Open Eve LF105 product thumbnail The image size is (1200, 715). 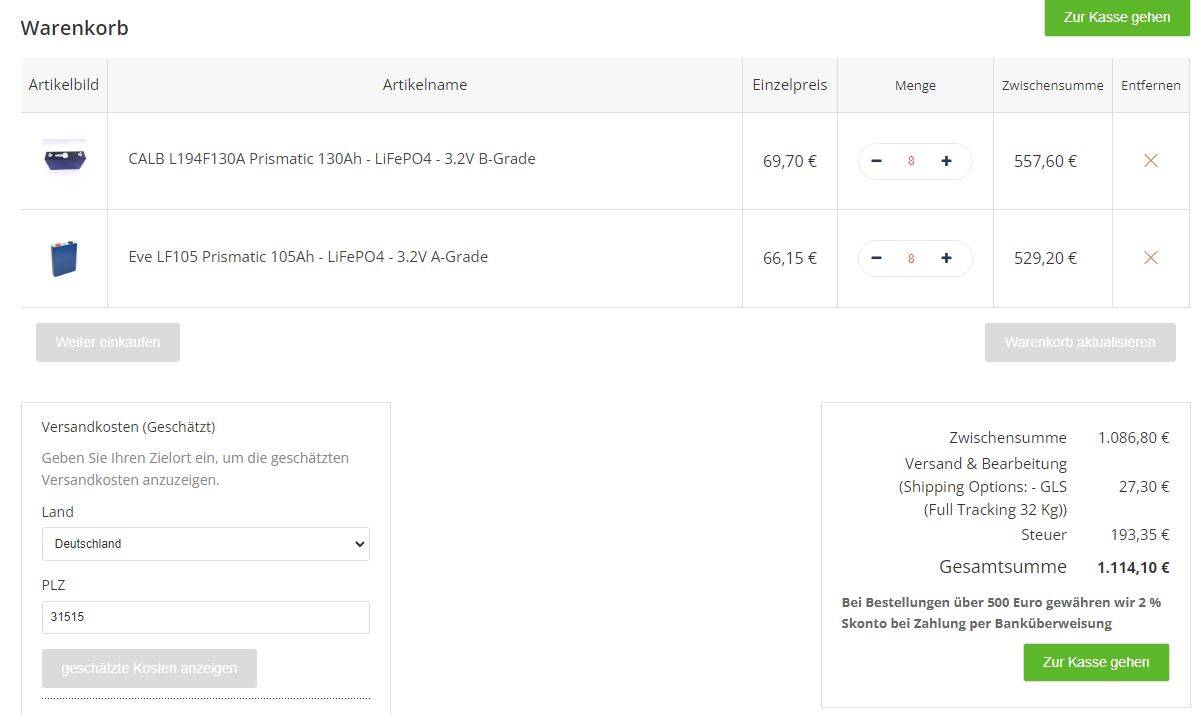point(64,258)
